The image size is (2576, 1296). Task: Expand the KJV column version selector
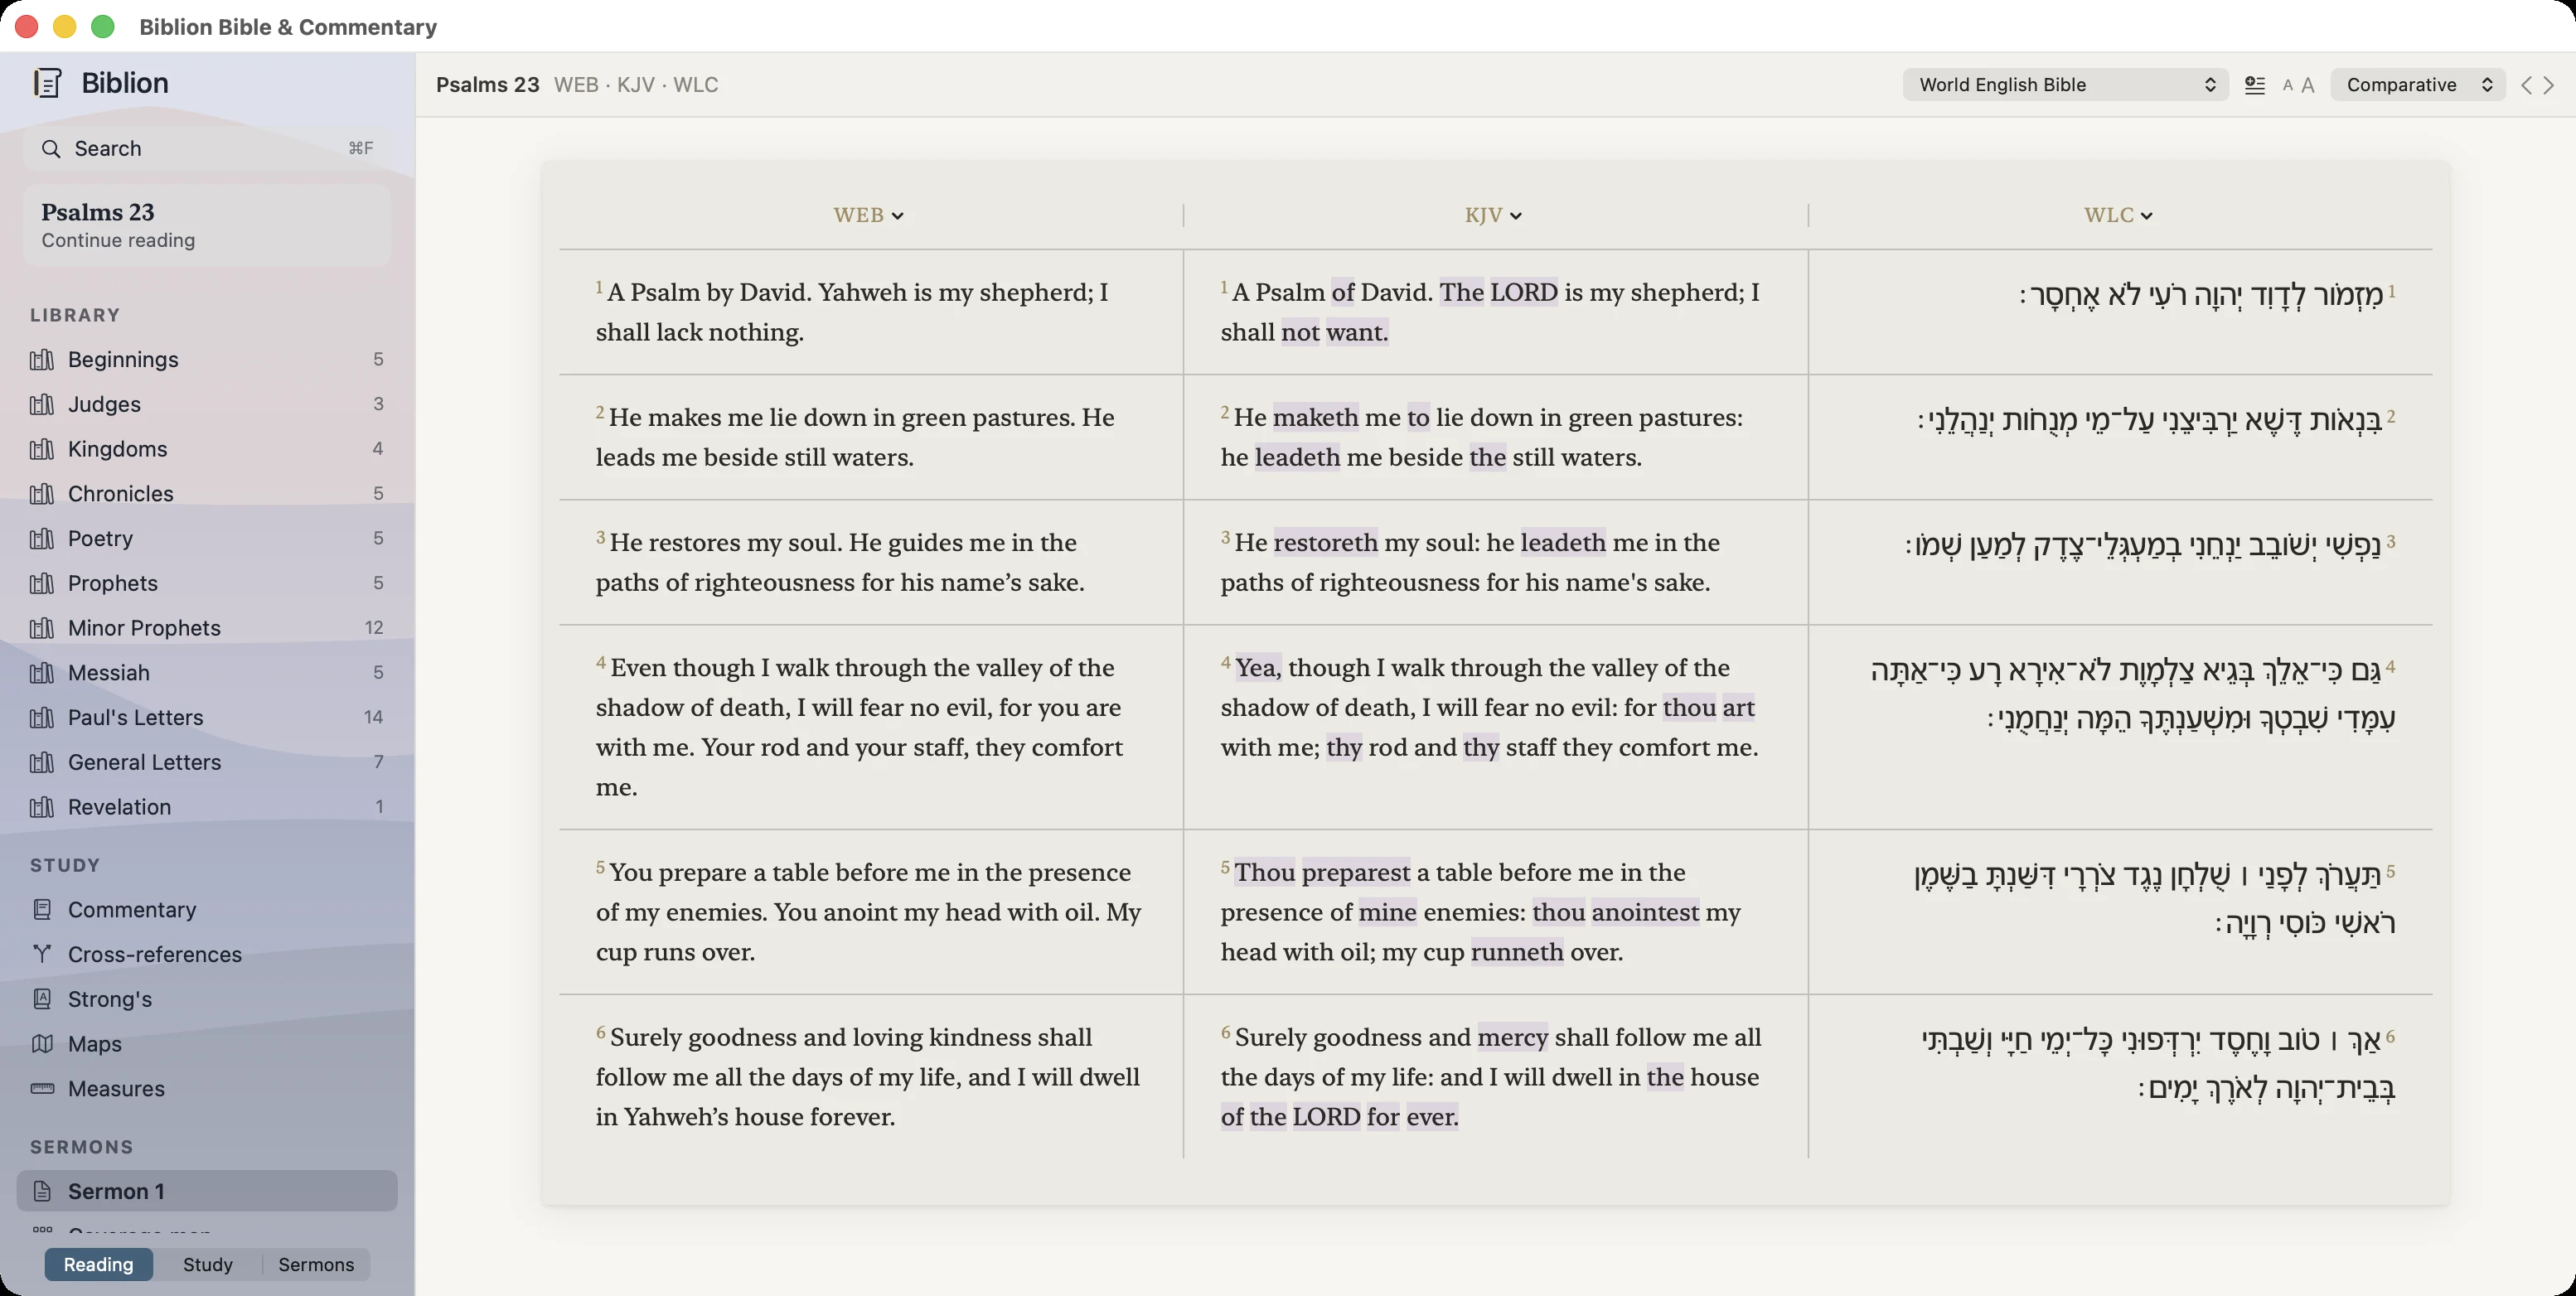point(1493,215)
